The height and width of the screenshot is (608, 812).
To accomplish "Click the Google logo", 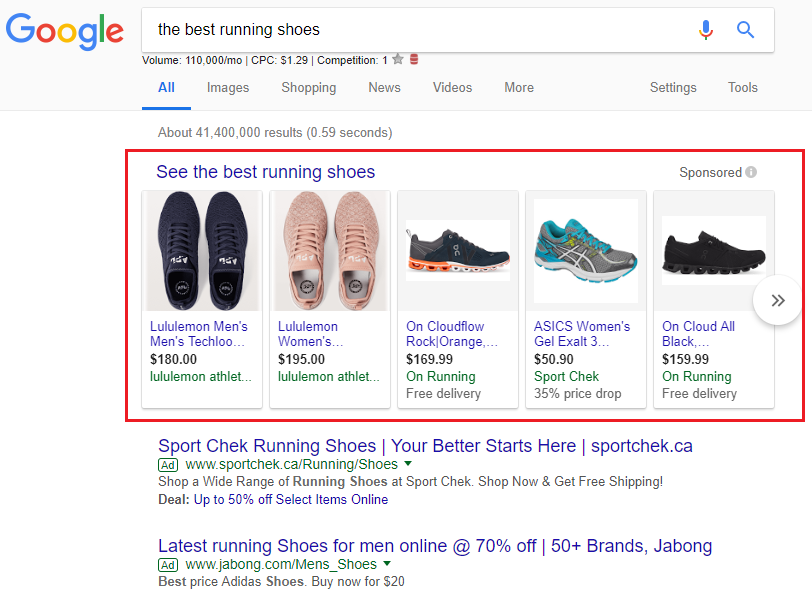I will 65,30.
